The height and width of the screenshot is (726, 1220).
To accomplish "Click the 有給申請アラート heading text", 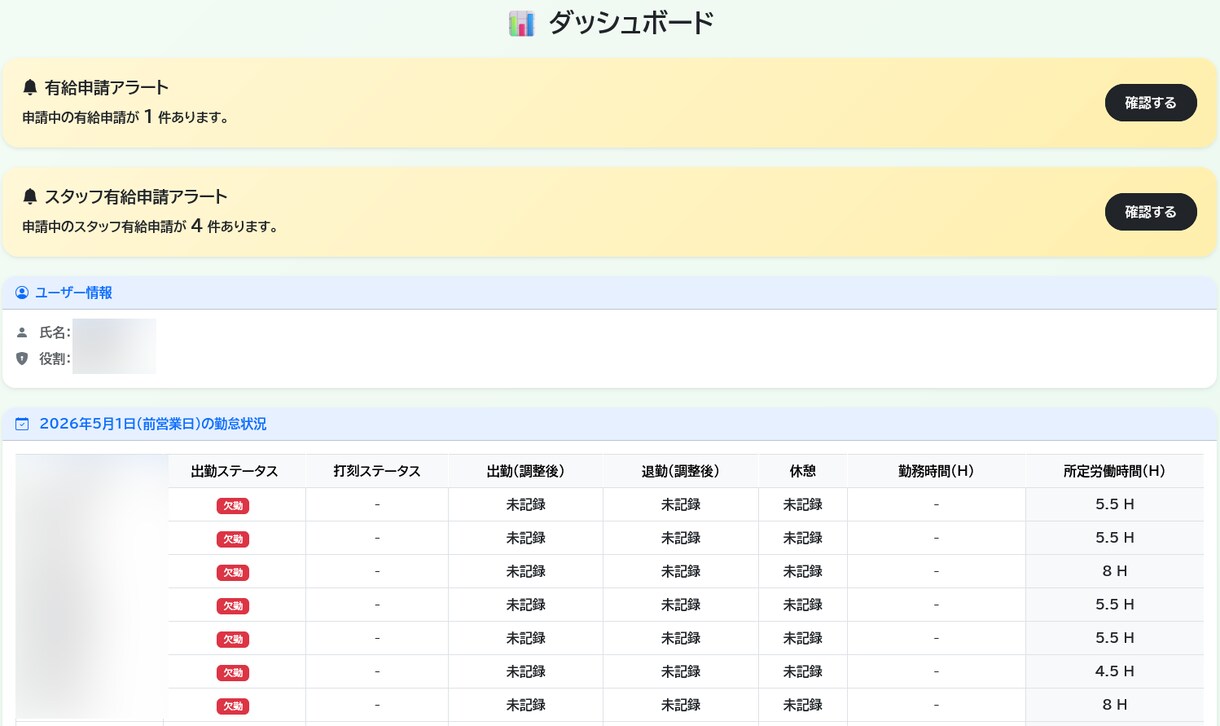I will 107,87.
